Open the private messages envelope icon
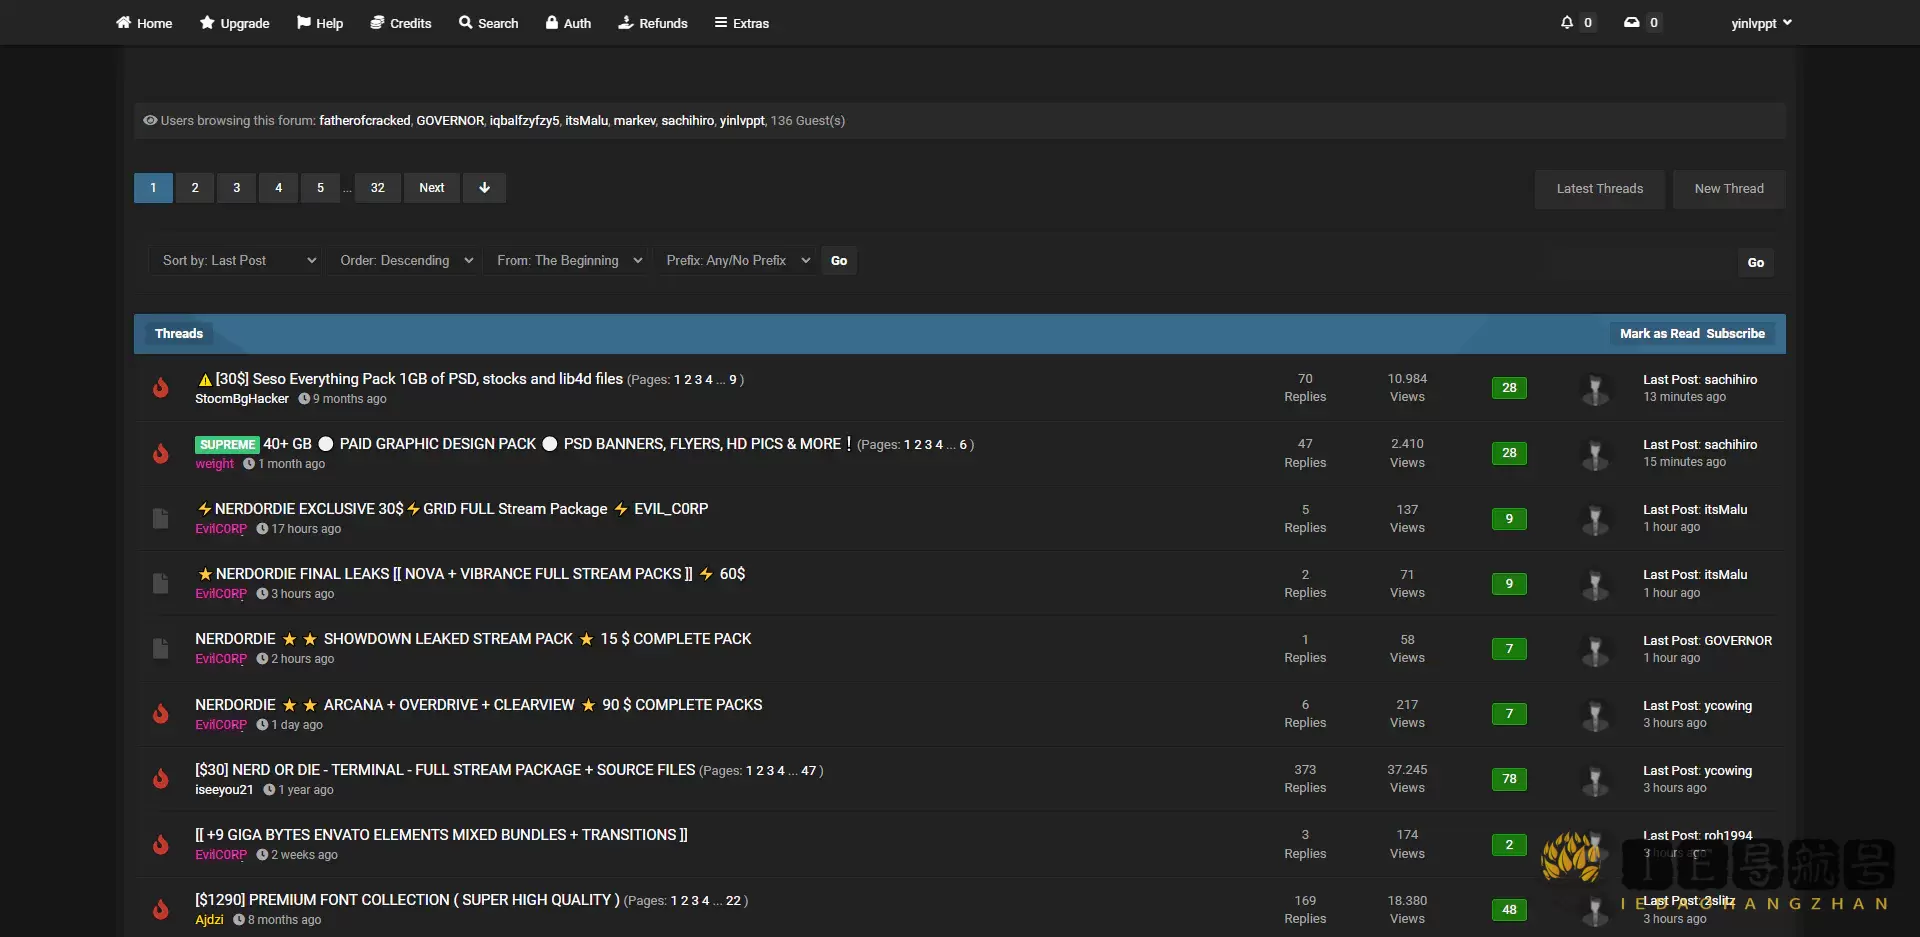Viewport: 1920px width, 937px height. tap(1631, 22)
